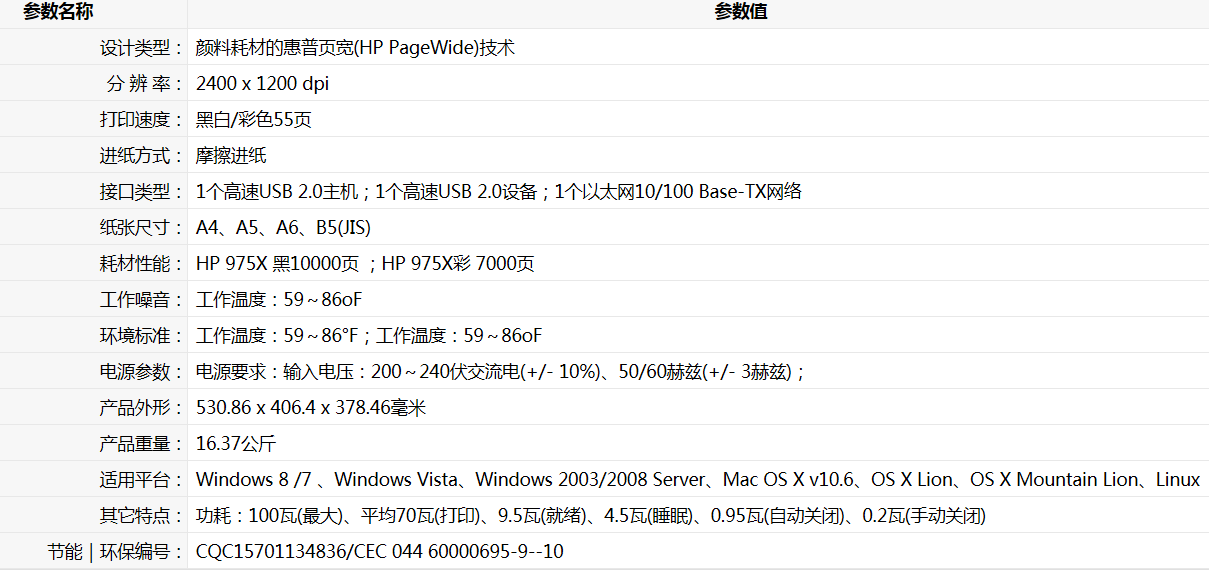Screen dimensions: 1209x579
Task: Select the 分辨率 label
Action: point(143,83)
